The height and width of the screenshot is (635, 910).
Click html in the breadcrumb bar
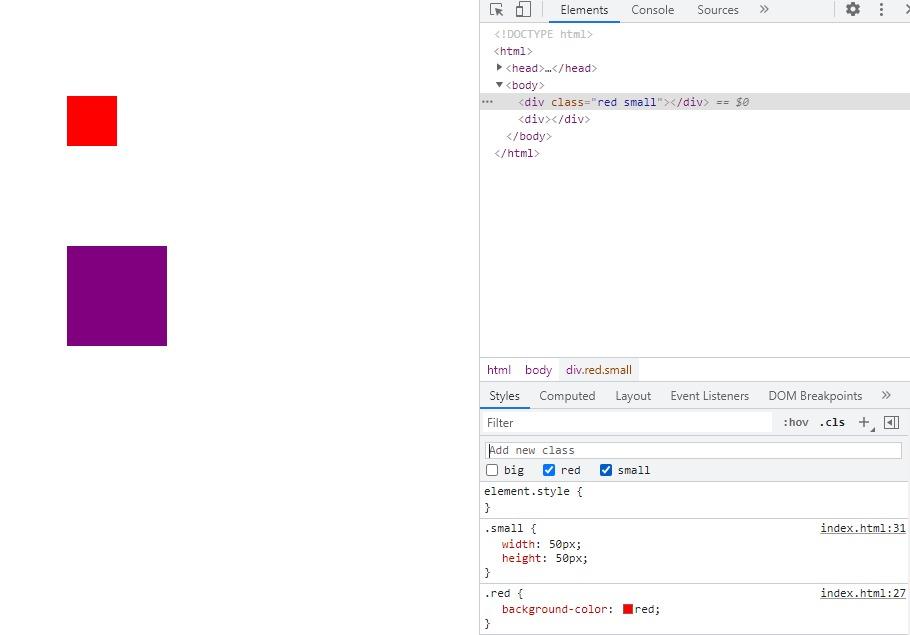tap(499, 370)
